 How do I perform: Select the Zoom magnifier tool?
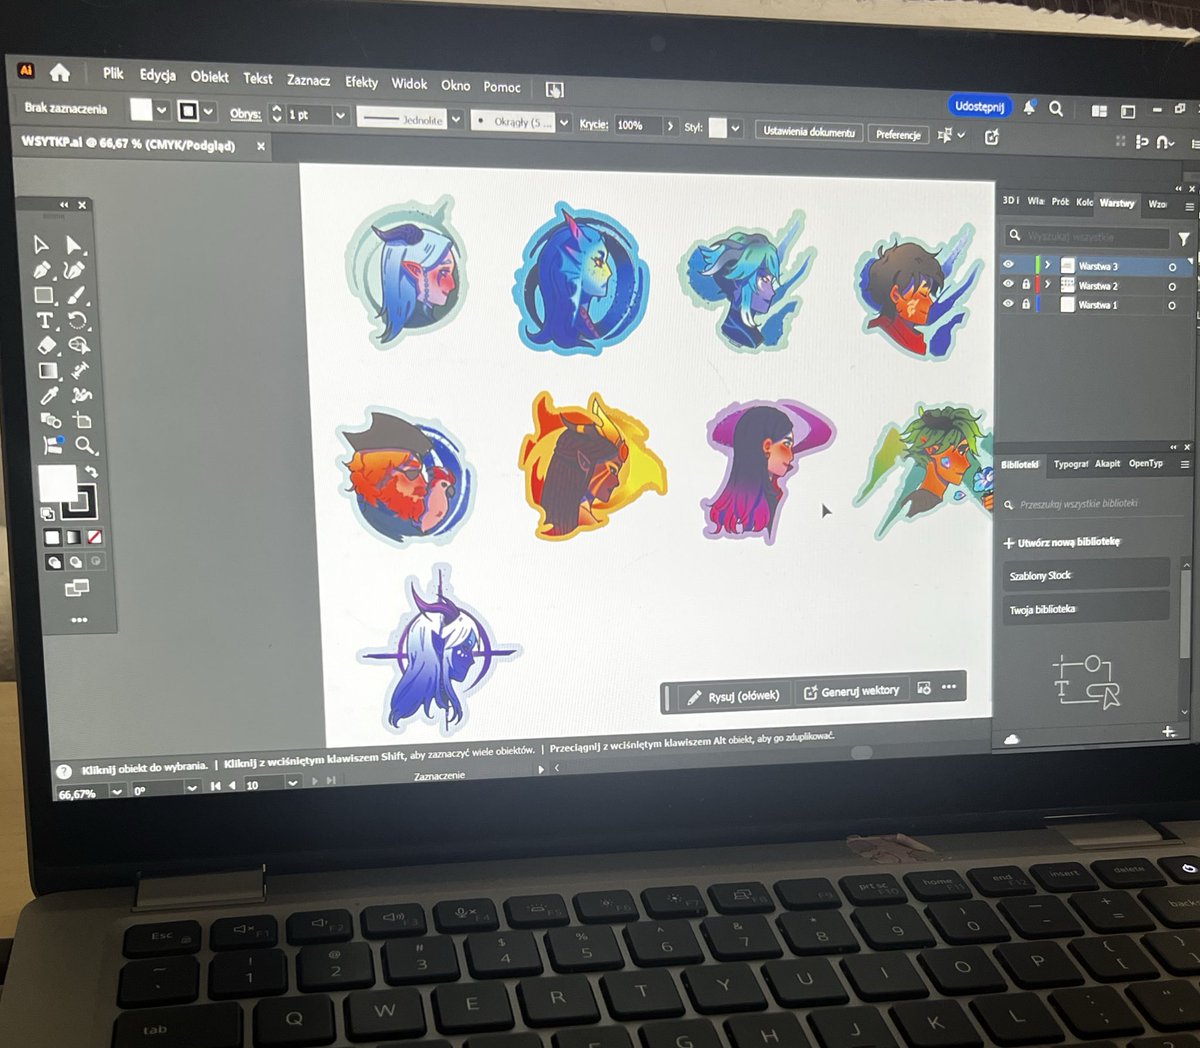point(85,444)
